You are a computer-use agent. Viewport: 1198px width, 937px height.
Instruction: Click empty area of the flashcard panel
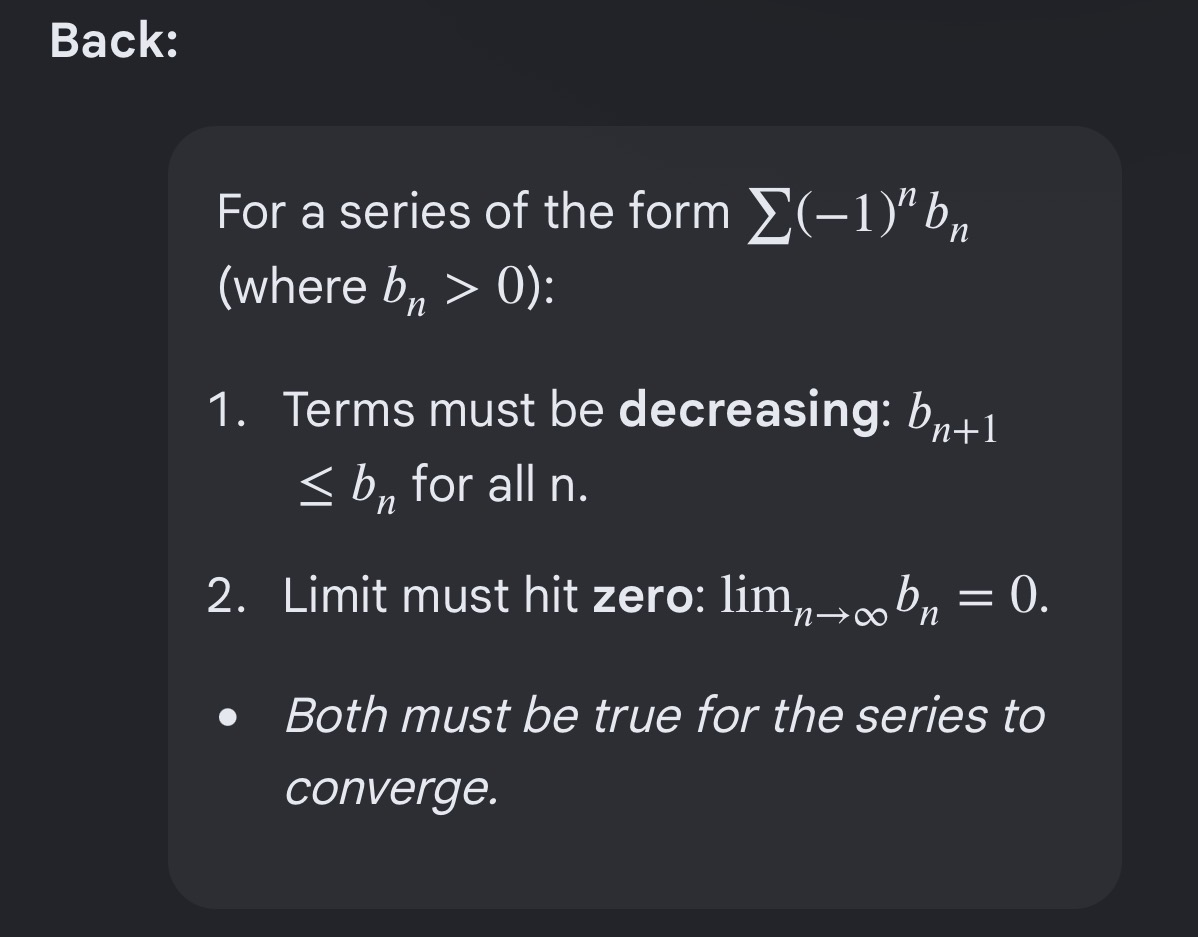click(764, 856)
